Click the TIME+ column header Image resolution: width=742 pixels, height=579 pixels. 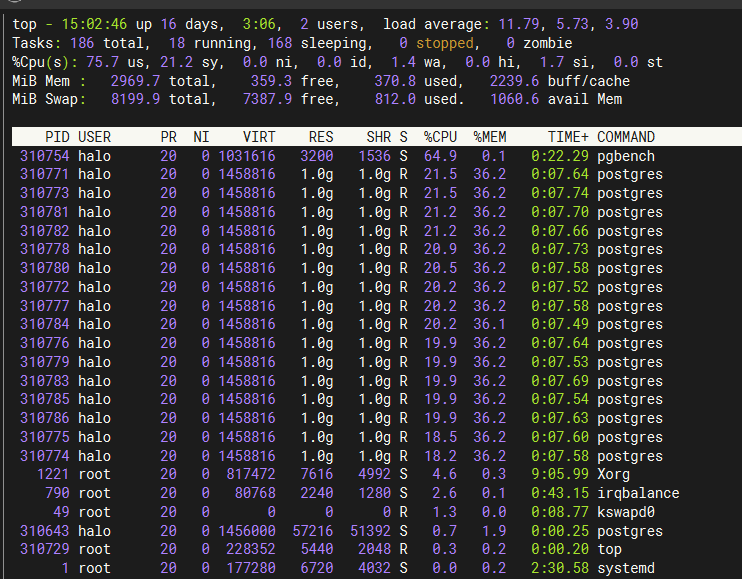(x=568, y=137)
